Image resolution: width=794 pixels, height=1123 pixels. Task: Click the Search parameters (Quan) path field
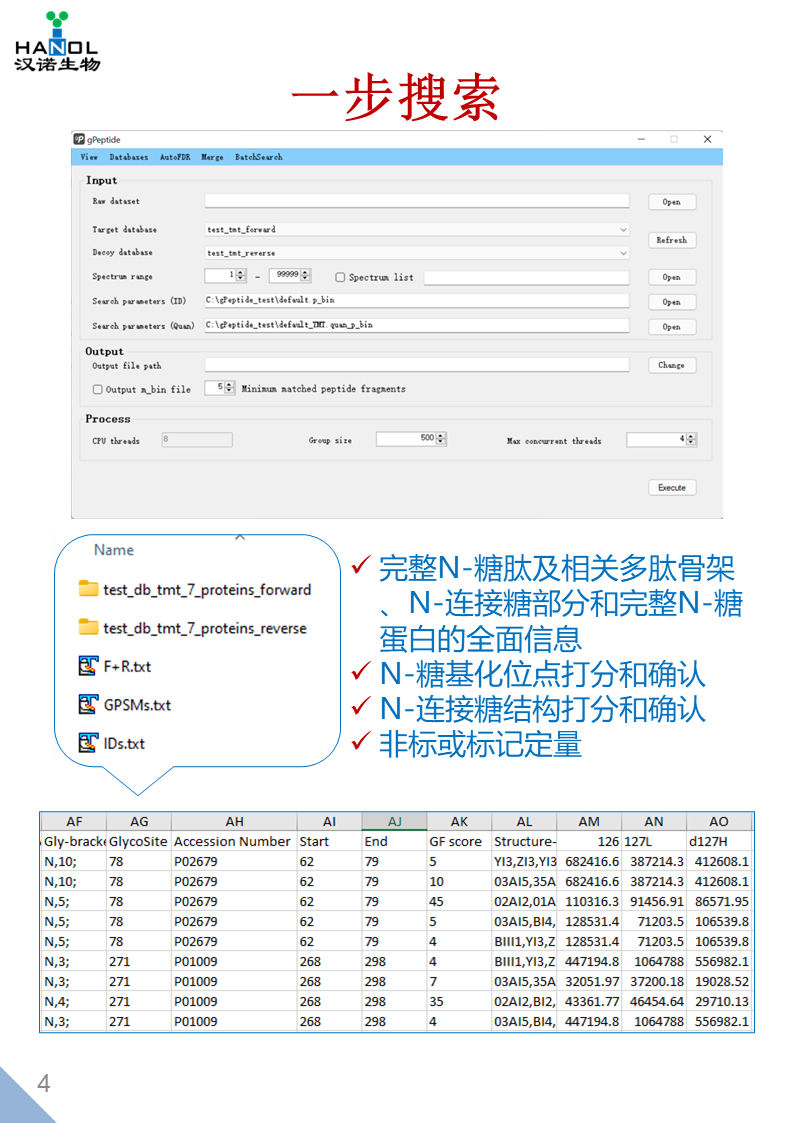[x=417, y=325]
